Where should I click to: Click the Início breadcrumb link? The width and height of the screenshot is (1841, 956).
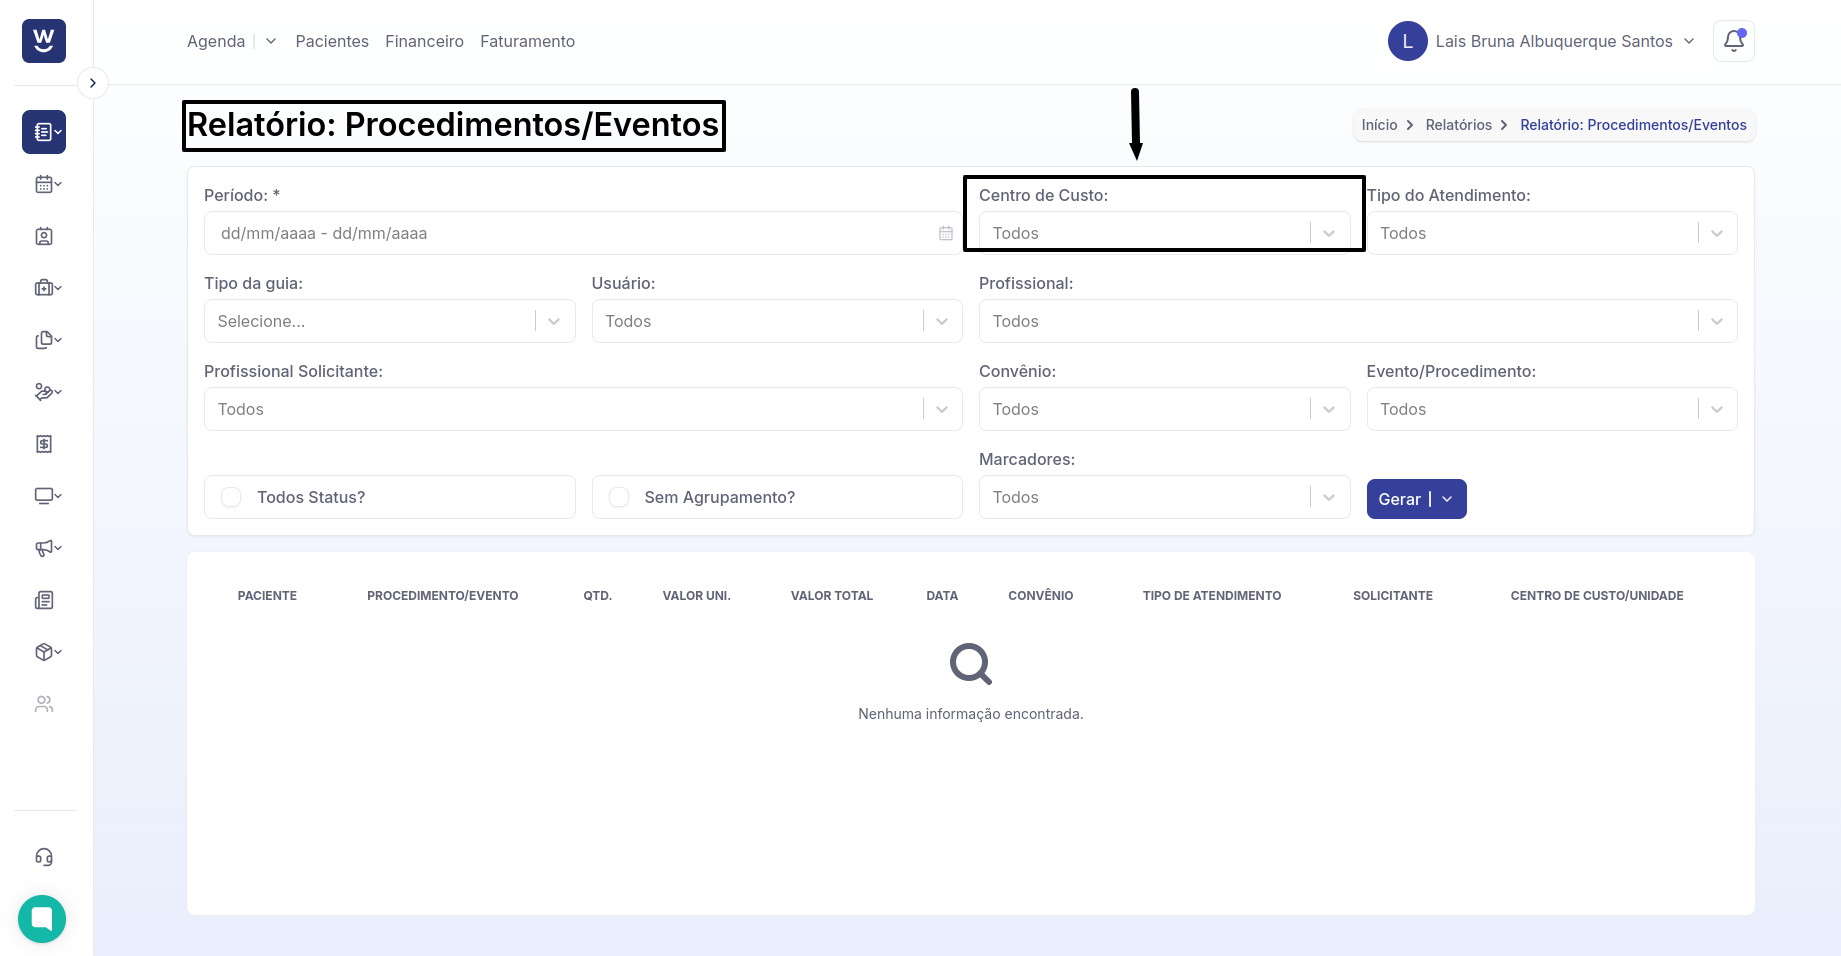[x=1379, y=125]
